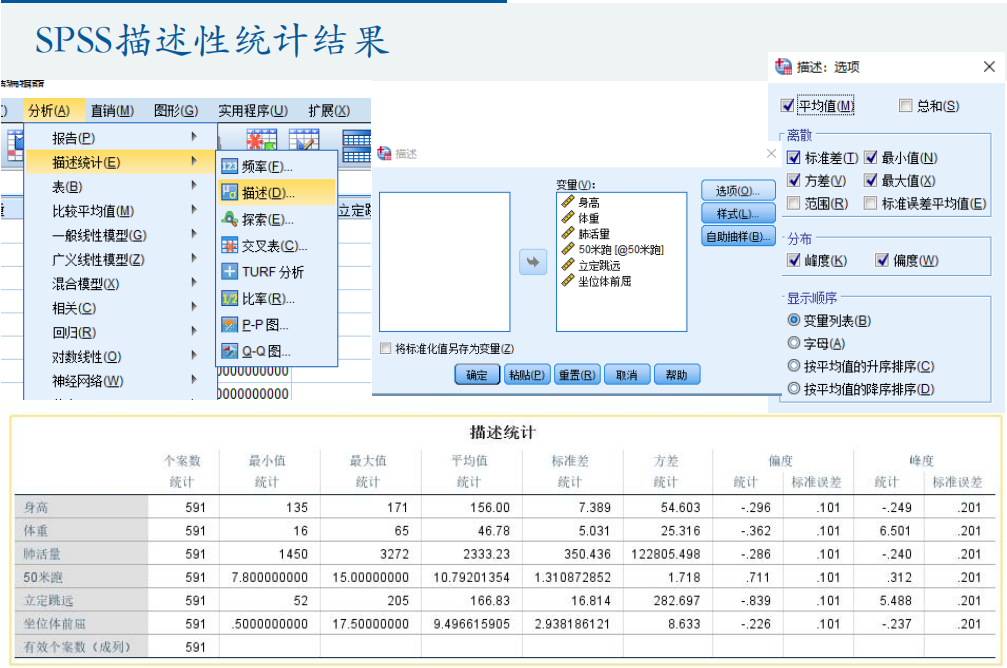The image size is (1007, 668).
Task: Click the 选项(O)... button
Action: (738, 190)
